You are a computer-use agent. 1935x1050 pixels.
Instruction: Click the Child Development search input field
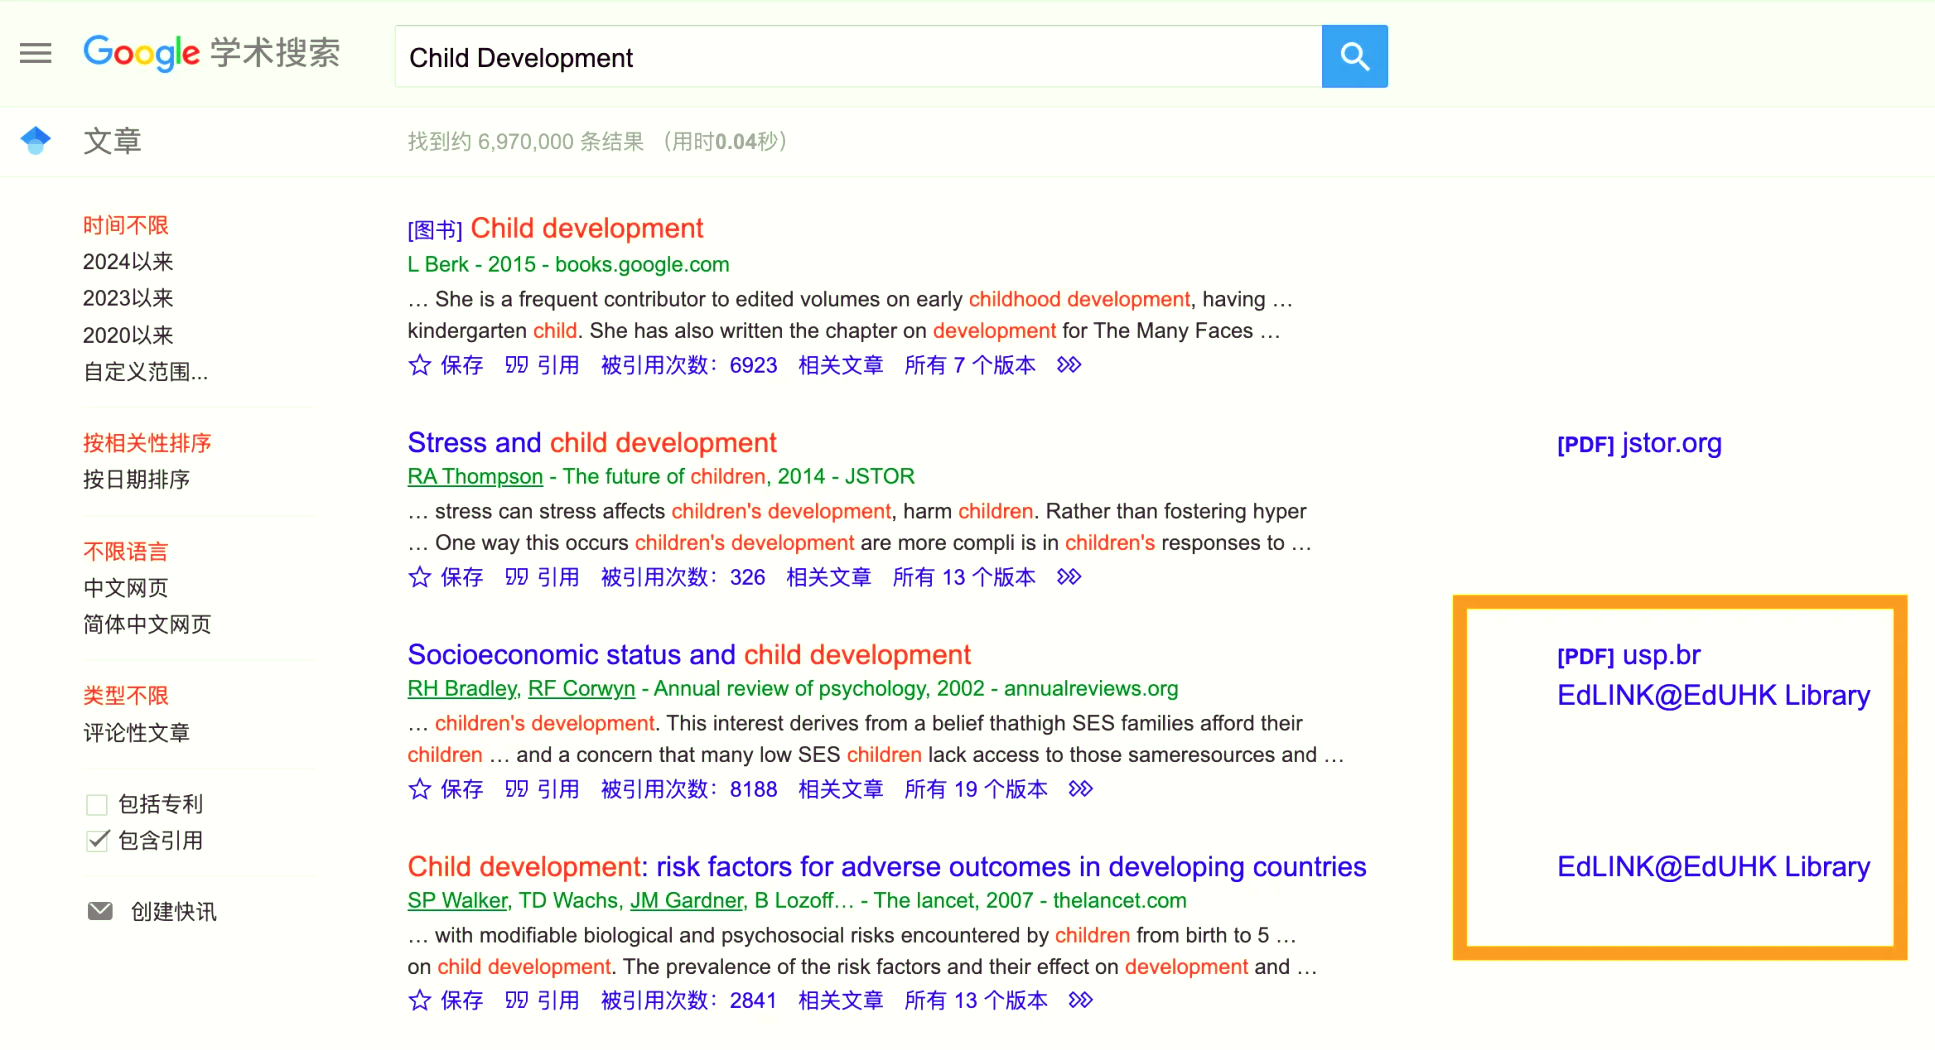tap(858, 57)
